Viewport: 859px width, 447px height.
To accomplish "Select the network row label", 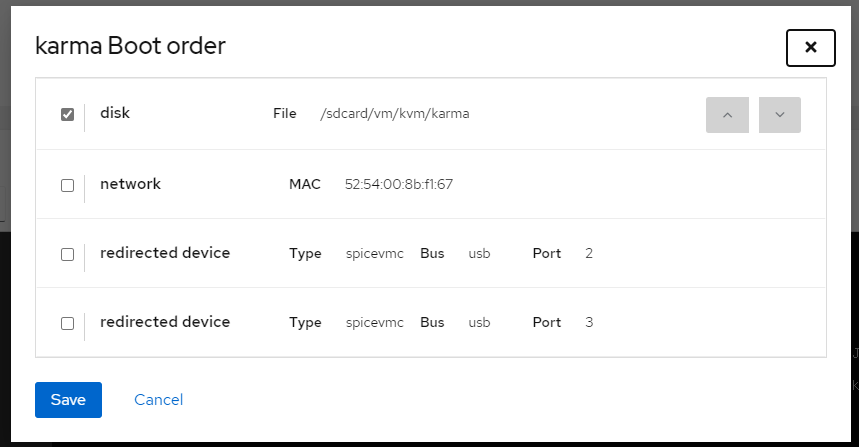I will [130, 184].
